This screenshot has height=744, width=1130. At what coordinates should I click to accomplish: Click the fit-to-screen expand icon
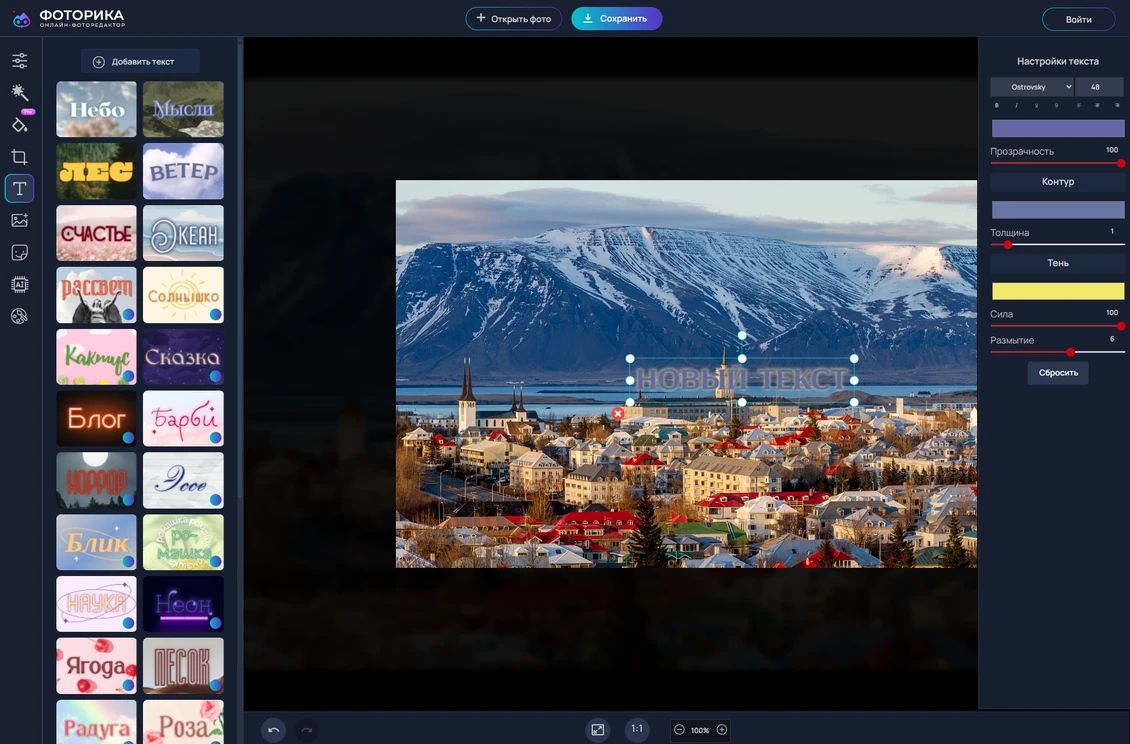pos(598,730)
